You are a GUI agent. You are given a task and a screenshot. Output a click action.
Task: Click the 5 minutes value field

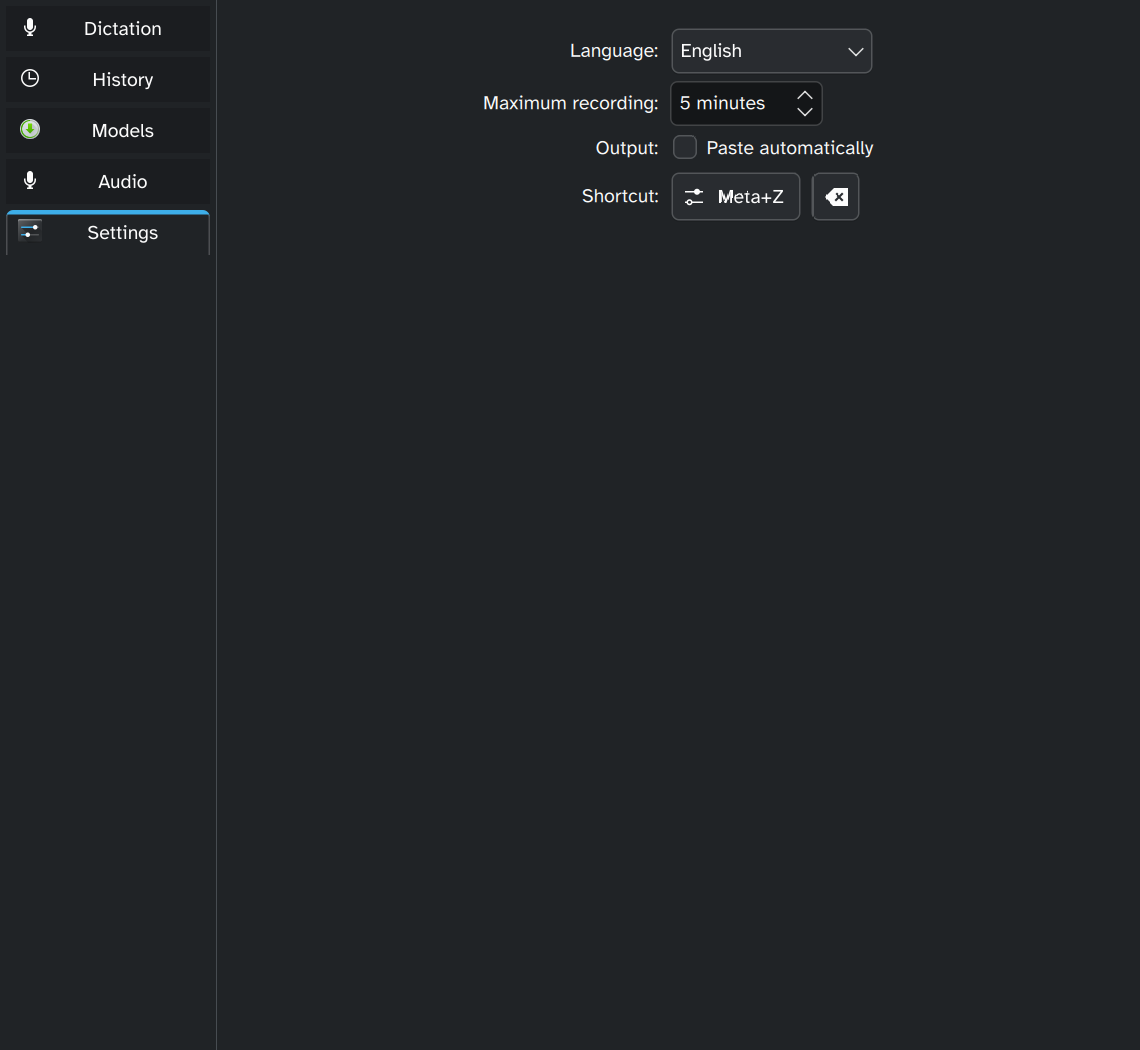(746, 103)
